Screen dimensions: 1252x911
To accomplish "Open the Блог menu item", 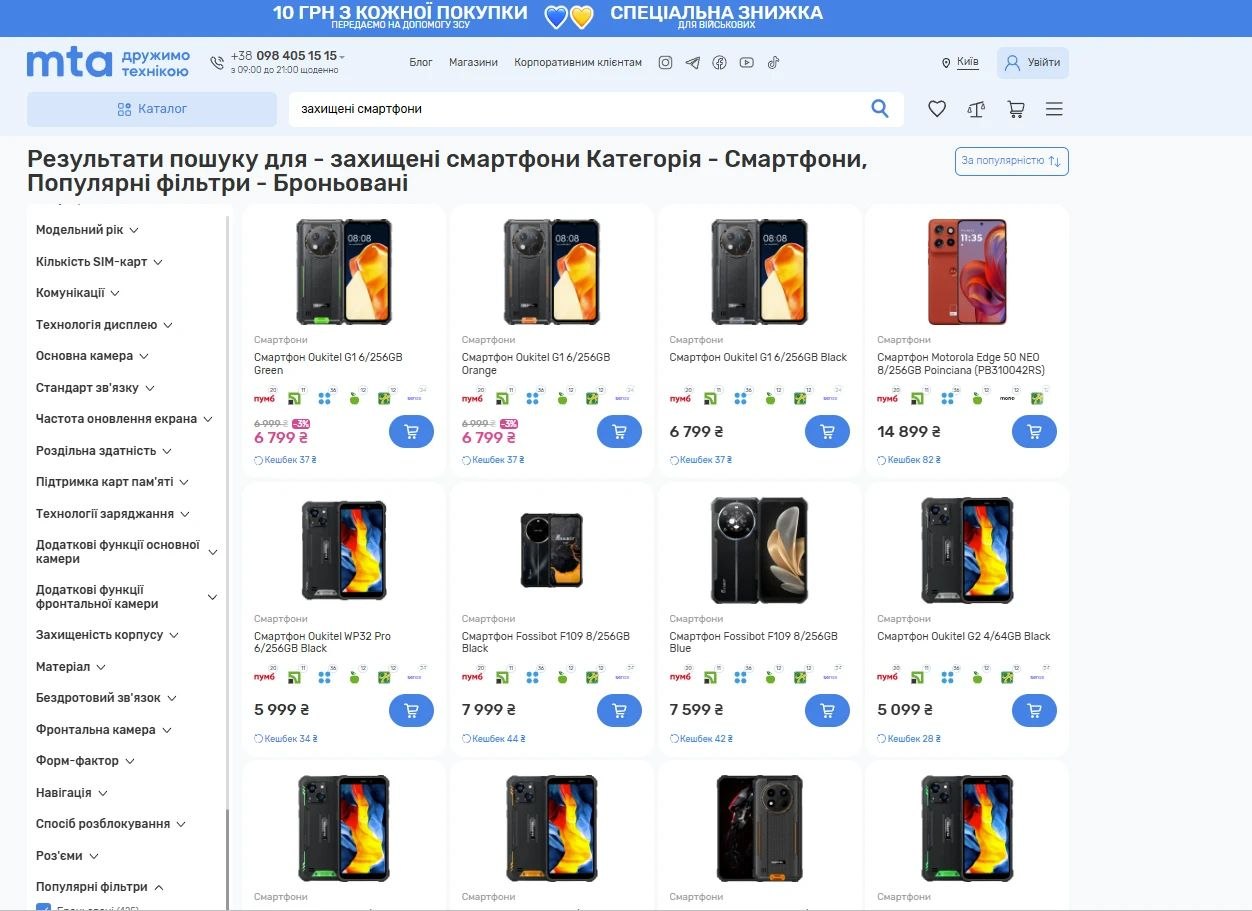I will pyautogui.click(x=421, y=62).
